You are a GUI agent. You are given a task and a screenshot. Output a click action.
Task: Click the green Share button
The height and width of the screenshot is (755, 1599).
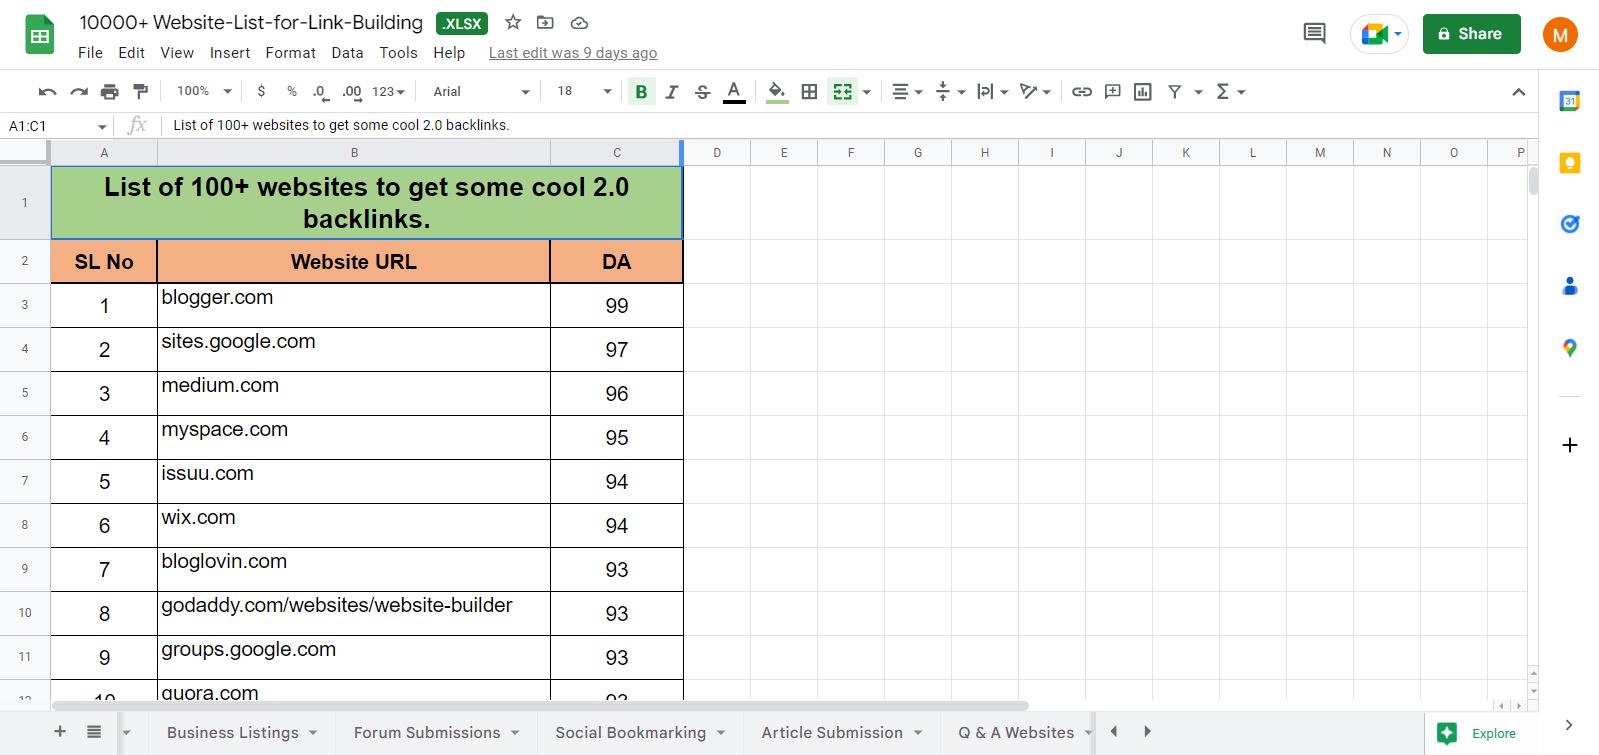(1471, 34)
